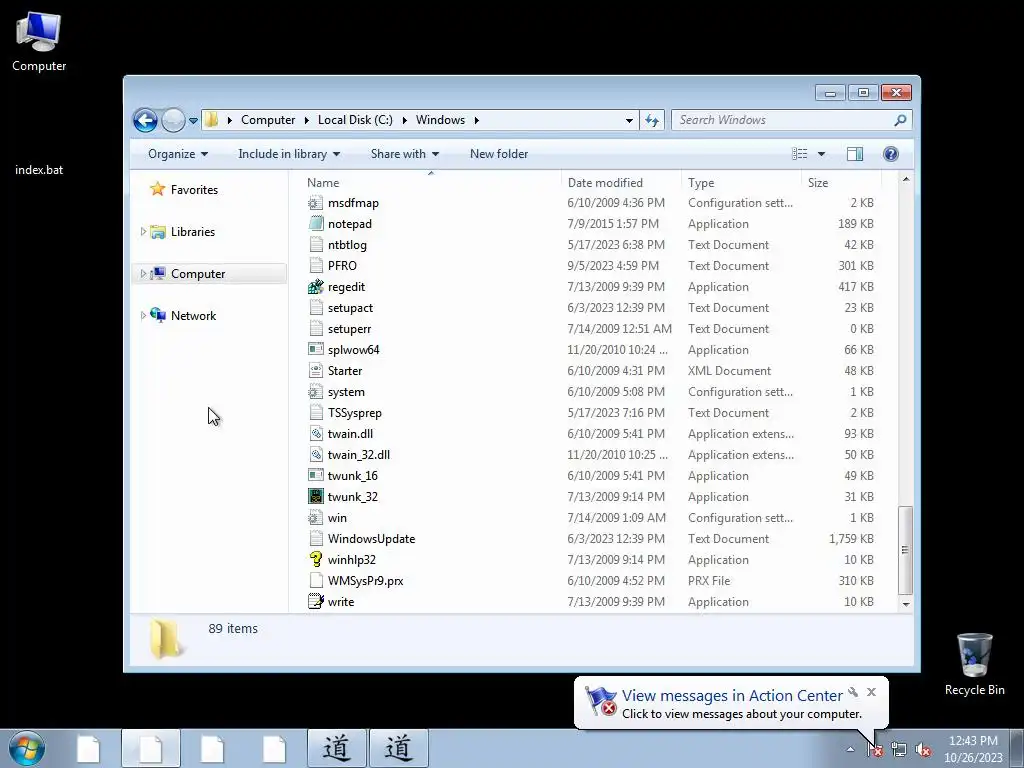
Task: Click the Refresh button beside address bar
Action: [x=652, y=120]
